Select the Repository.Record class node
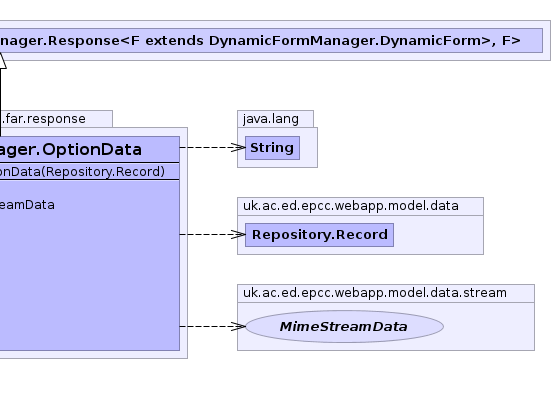 click(319, 235)
